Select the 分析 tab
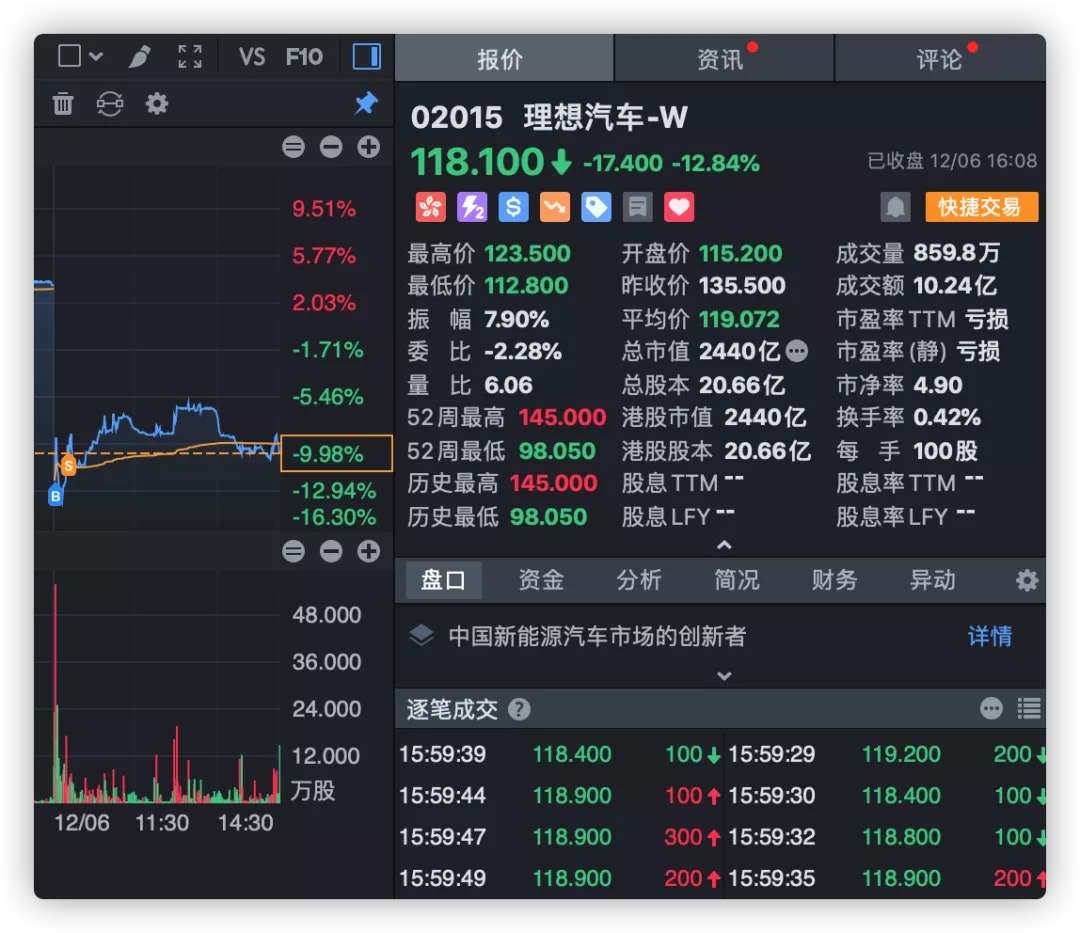The height and width of the screenshot is (933, 1080). pyautogui.click(x=638, y=580)
